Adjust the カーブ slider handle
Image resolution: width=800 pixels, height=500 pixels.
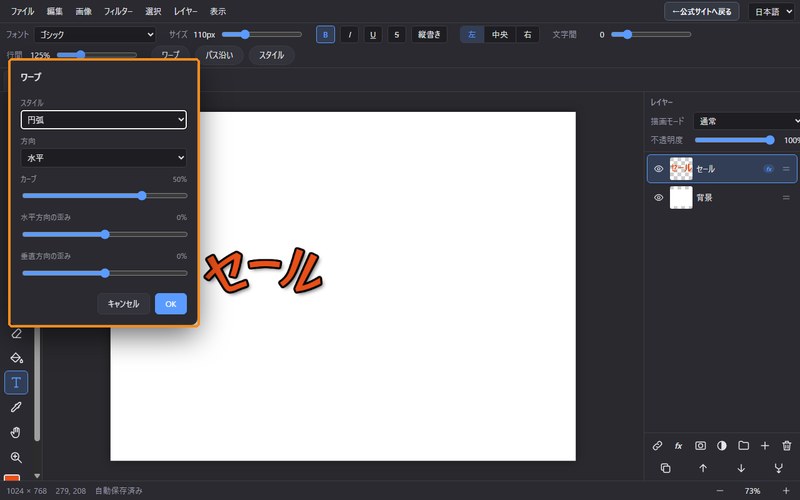[x=142, y=195]
